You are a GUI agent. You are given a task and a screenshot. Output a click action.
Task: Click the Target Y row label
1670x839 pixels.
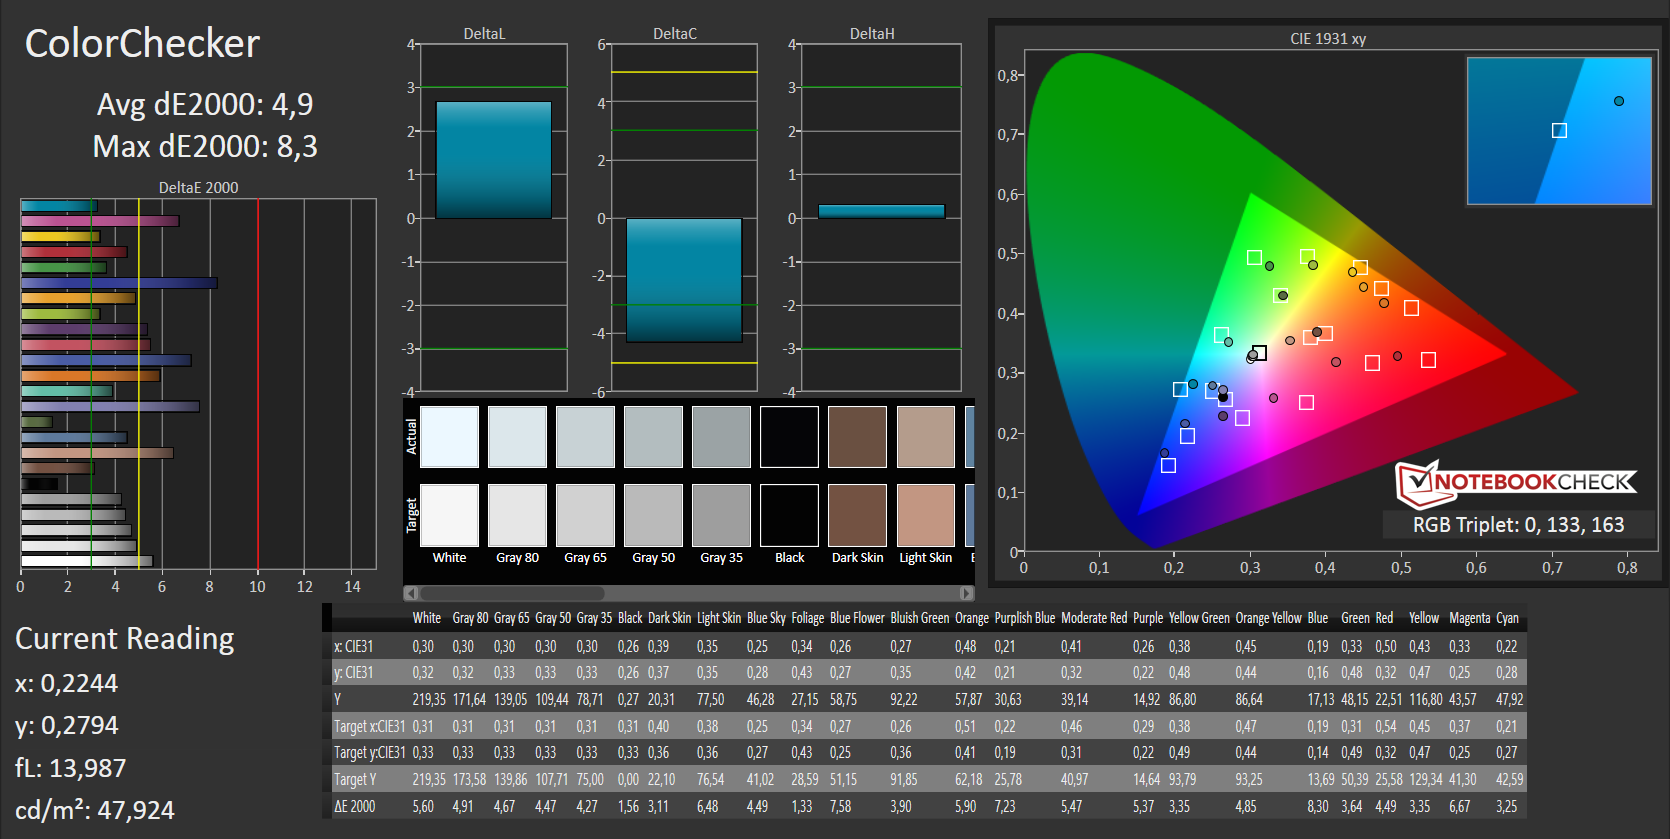[355, 779]
